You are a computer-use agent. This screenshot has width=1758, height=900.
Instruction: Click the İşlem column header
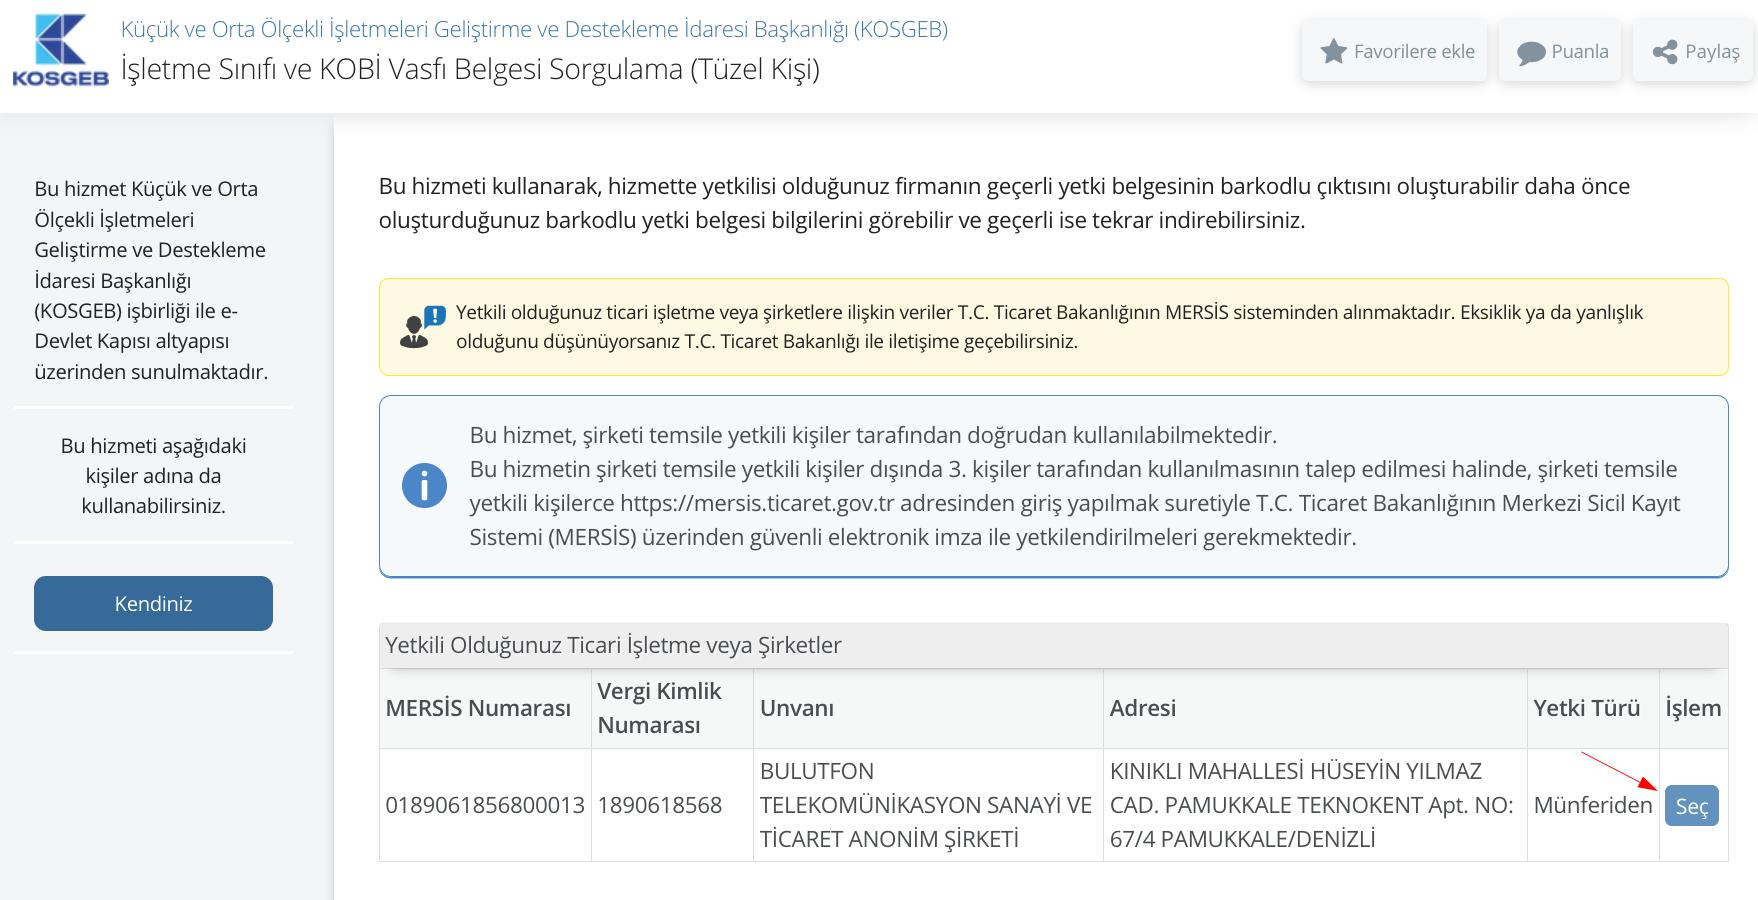pos(1693,708)
